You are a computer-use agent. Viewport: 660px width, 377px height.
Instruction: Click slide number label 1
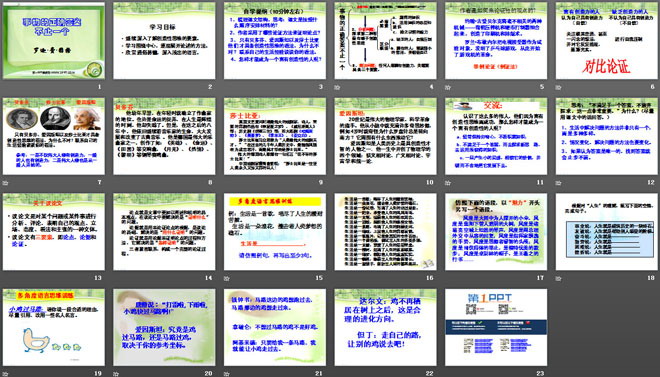tap(100, 87)
